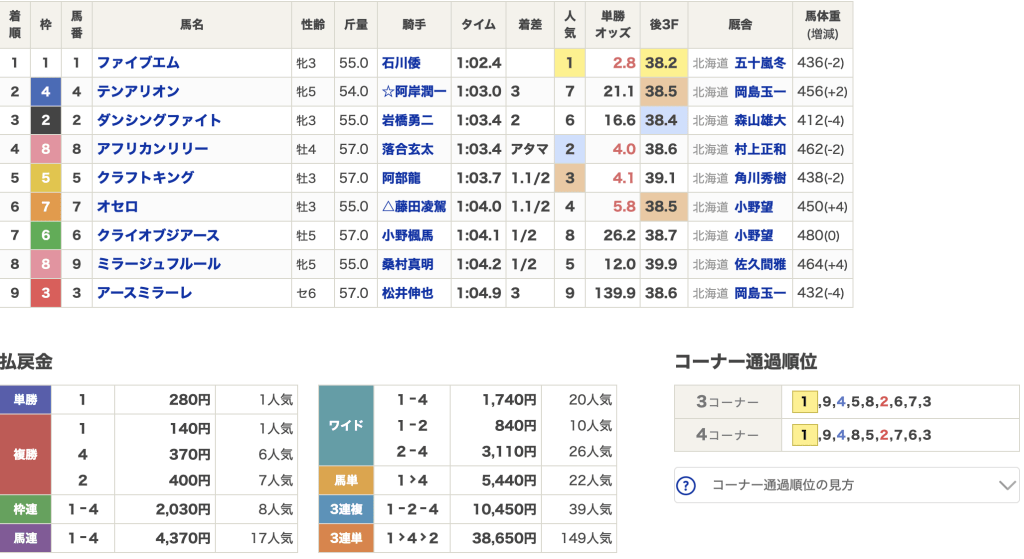Open jockey 石川倭 profile

pyautogui.click(x=401, y=63)
